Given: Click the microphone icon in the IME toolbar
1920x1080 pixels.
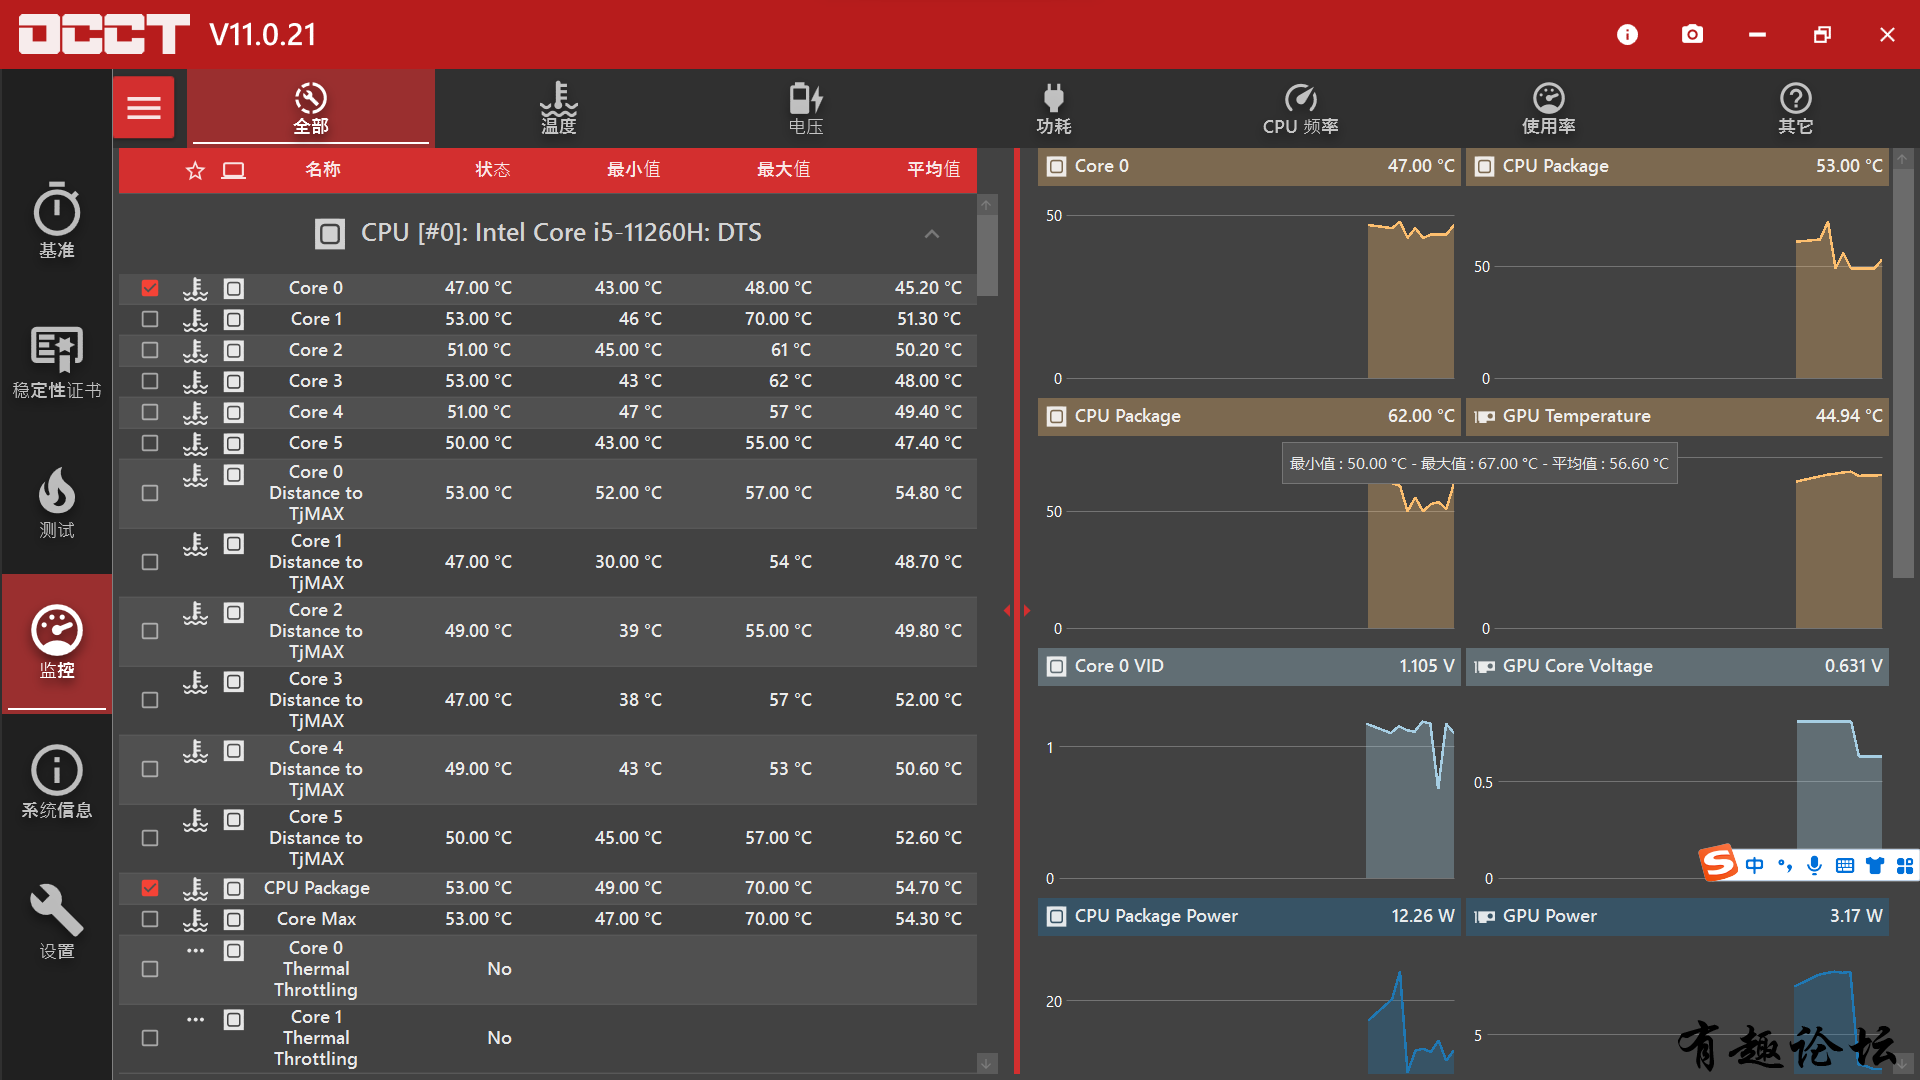Looking at the screenshot, I should [x=1815, y=865].
